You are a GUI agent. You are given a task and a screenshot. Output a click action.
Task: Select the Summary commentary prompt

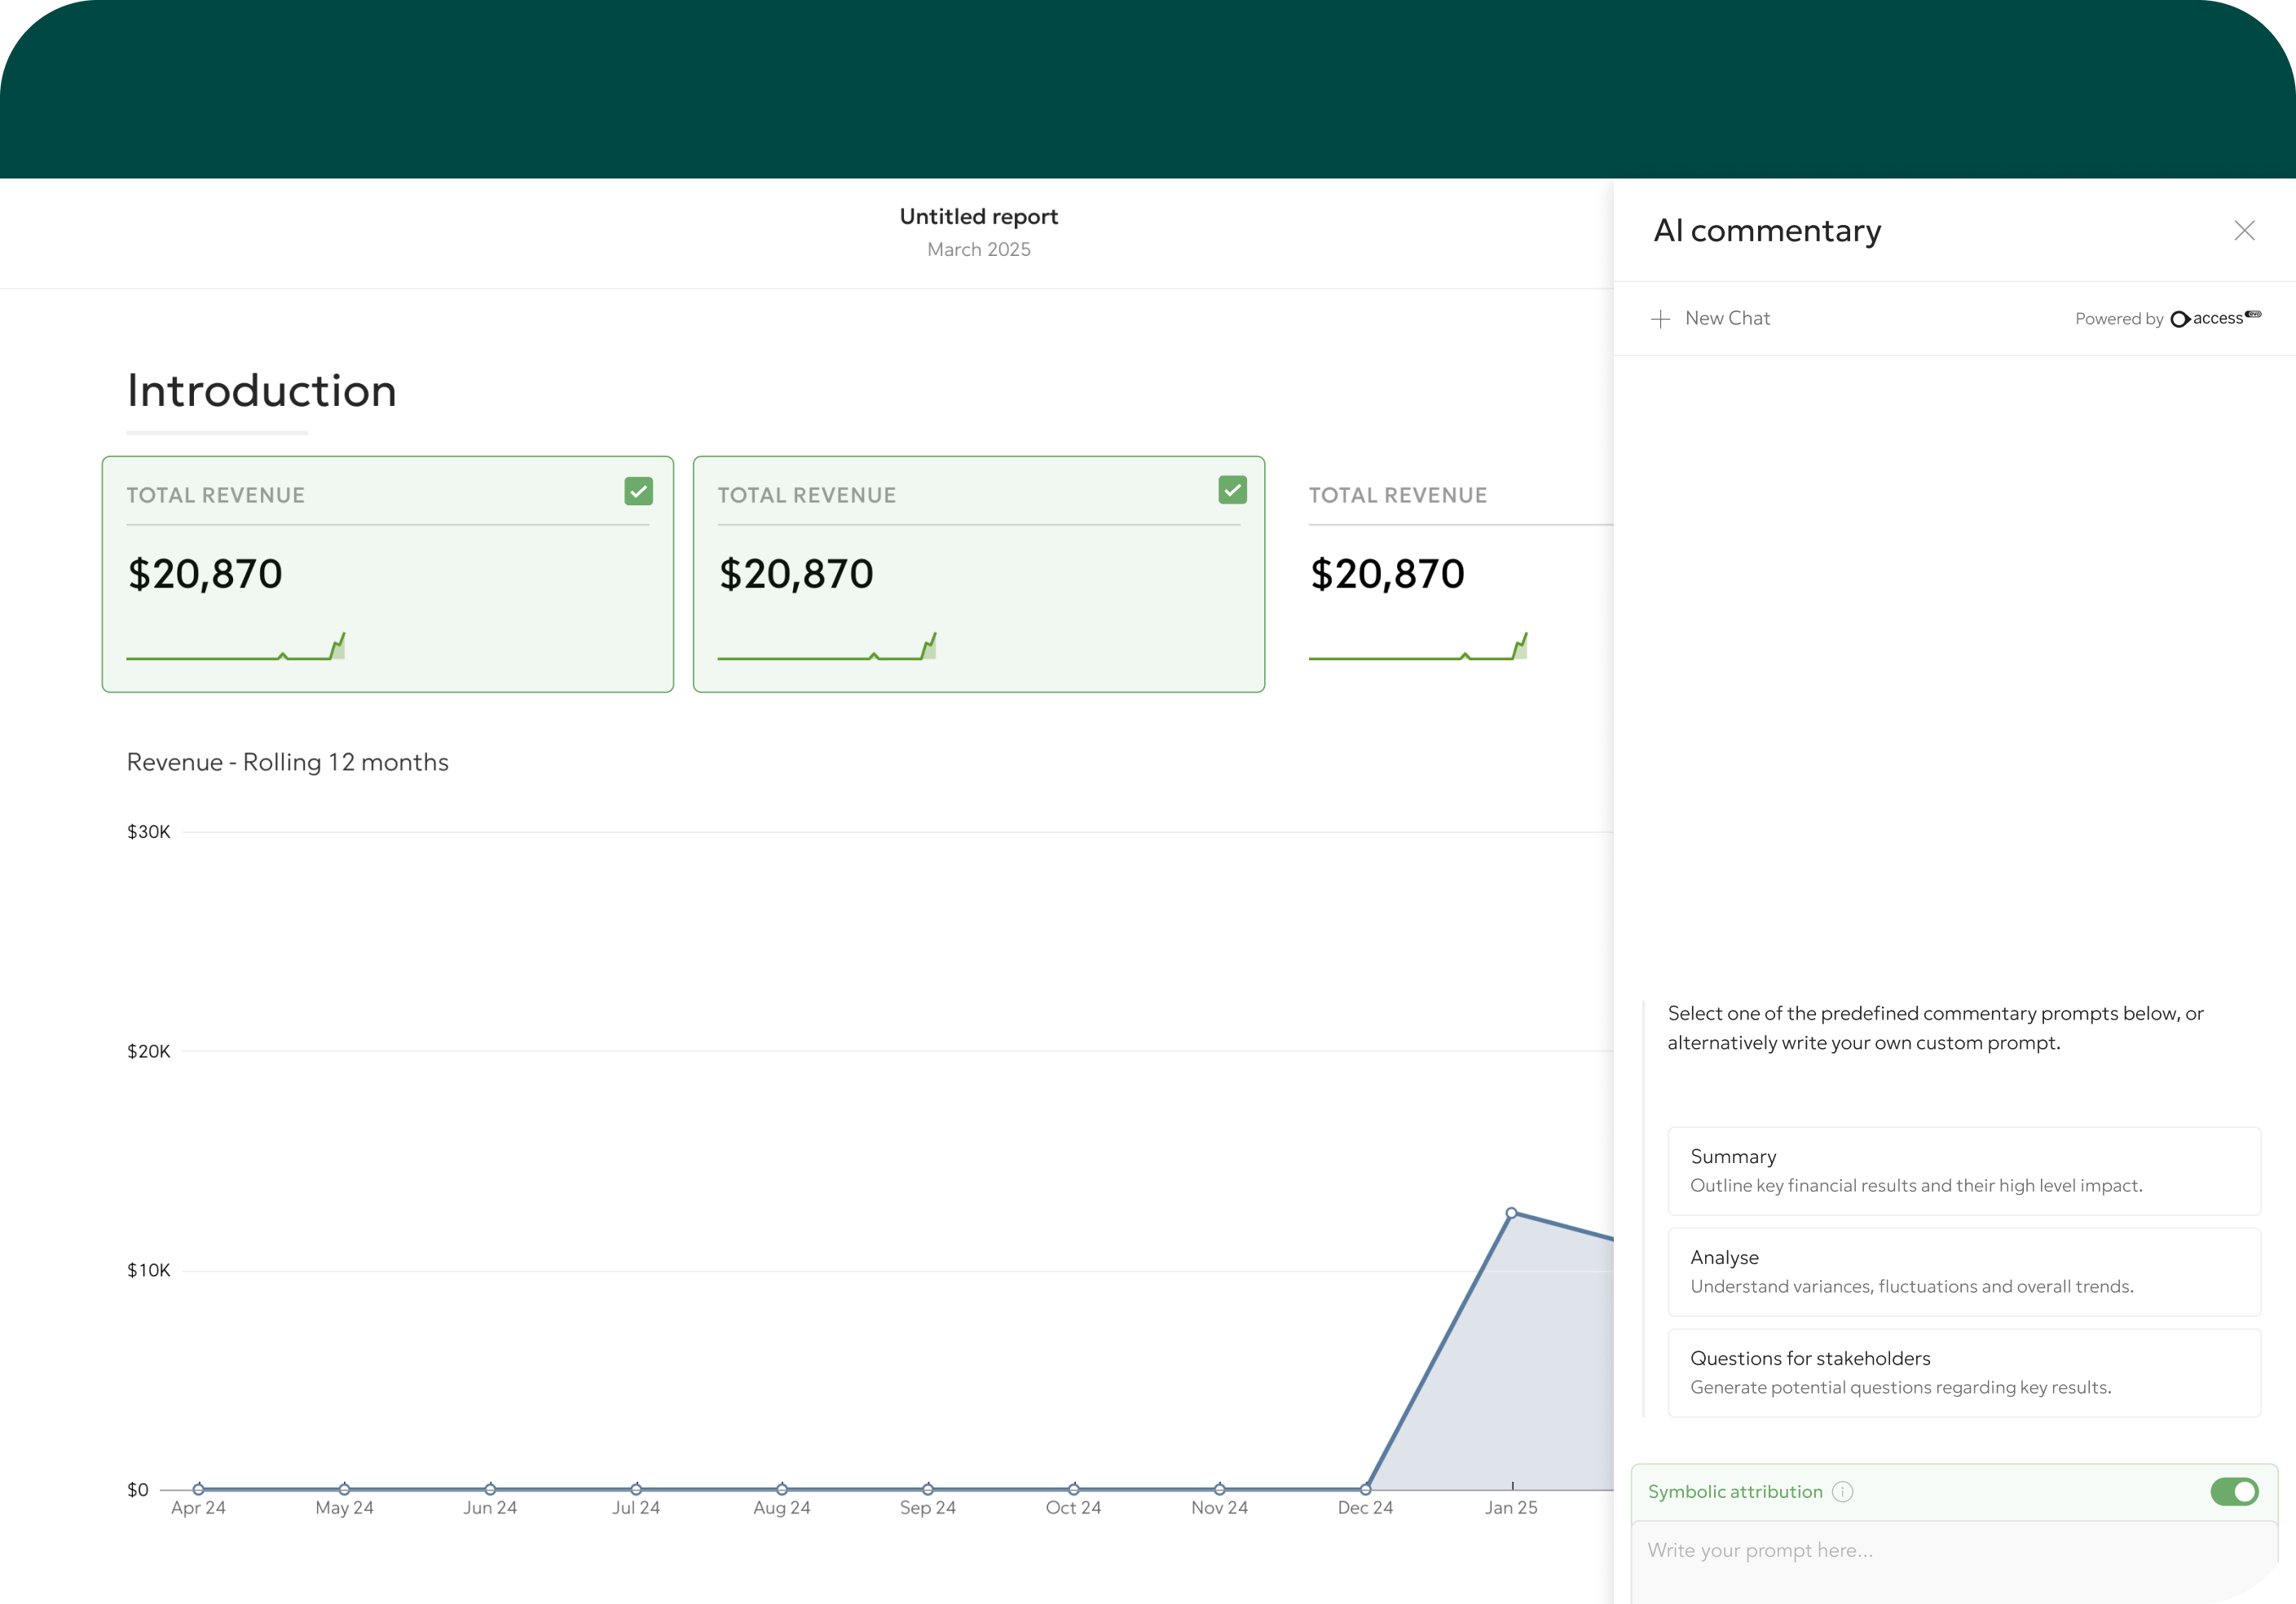[x=1963, y=1171]
